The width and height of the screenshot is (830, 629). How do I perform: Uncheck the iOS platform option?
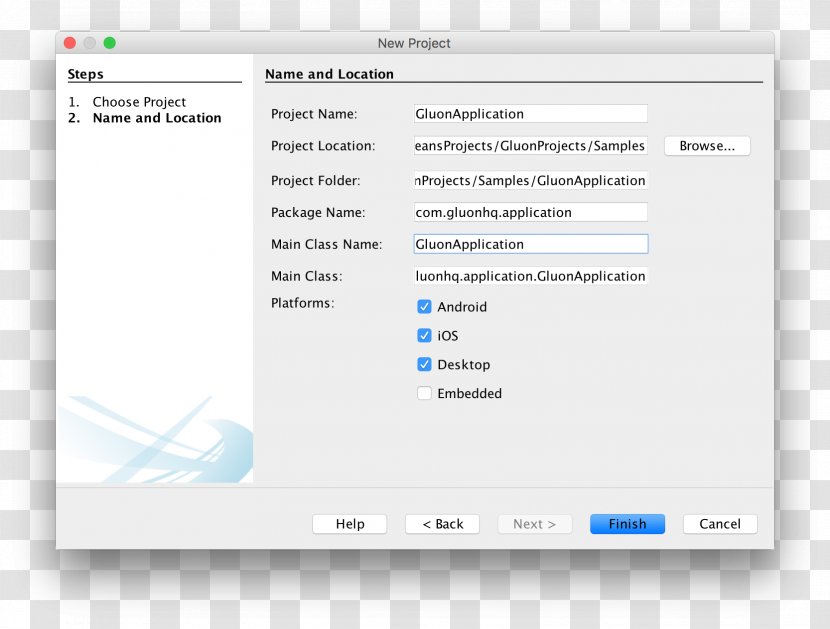click(x=424, y=336)
